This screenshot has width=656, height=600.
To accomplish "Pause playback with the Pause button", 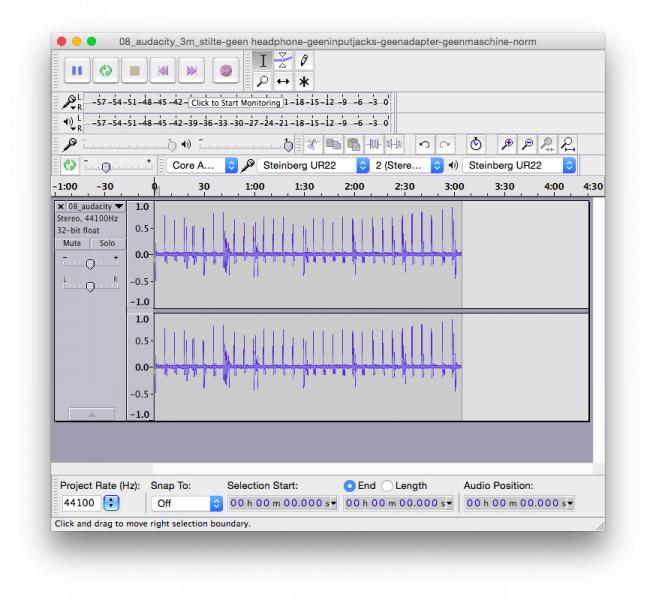I will 77,71.
